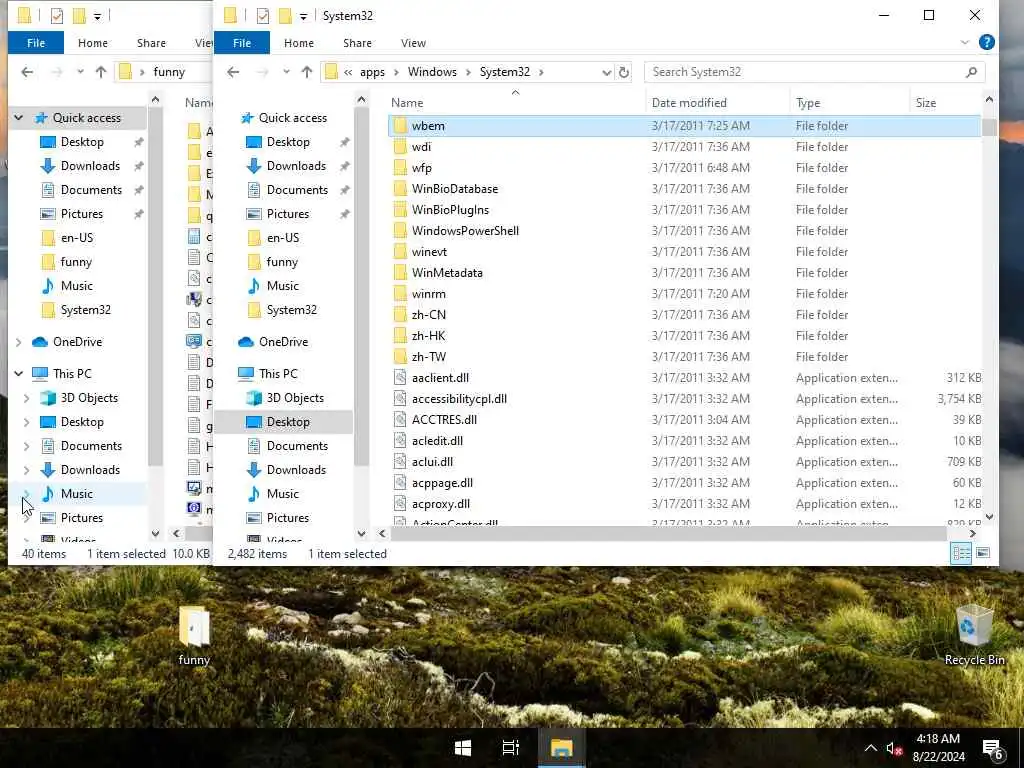
Task: Select Music under Quick access in System32 sidebar
Action: [282, 285]
